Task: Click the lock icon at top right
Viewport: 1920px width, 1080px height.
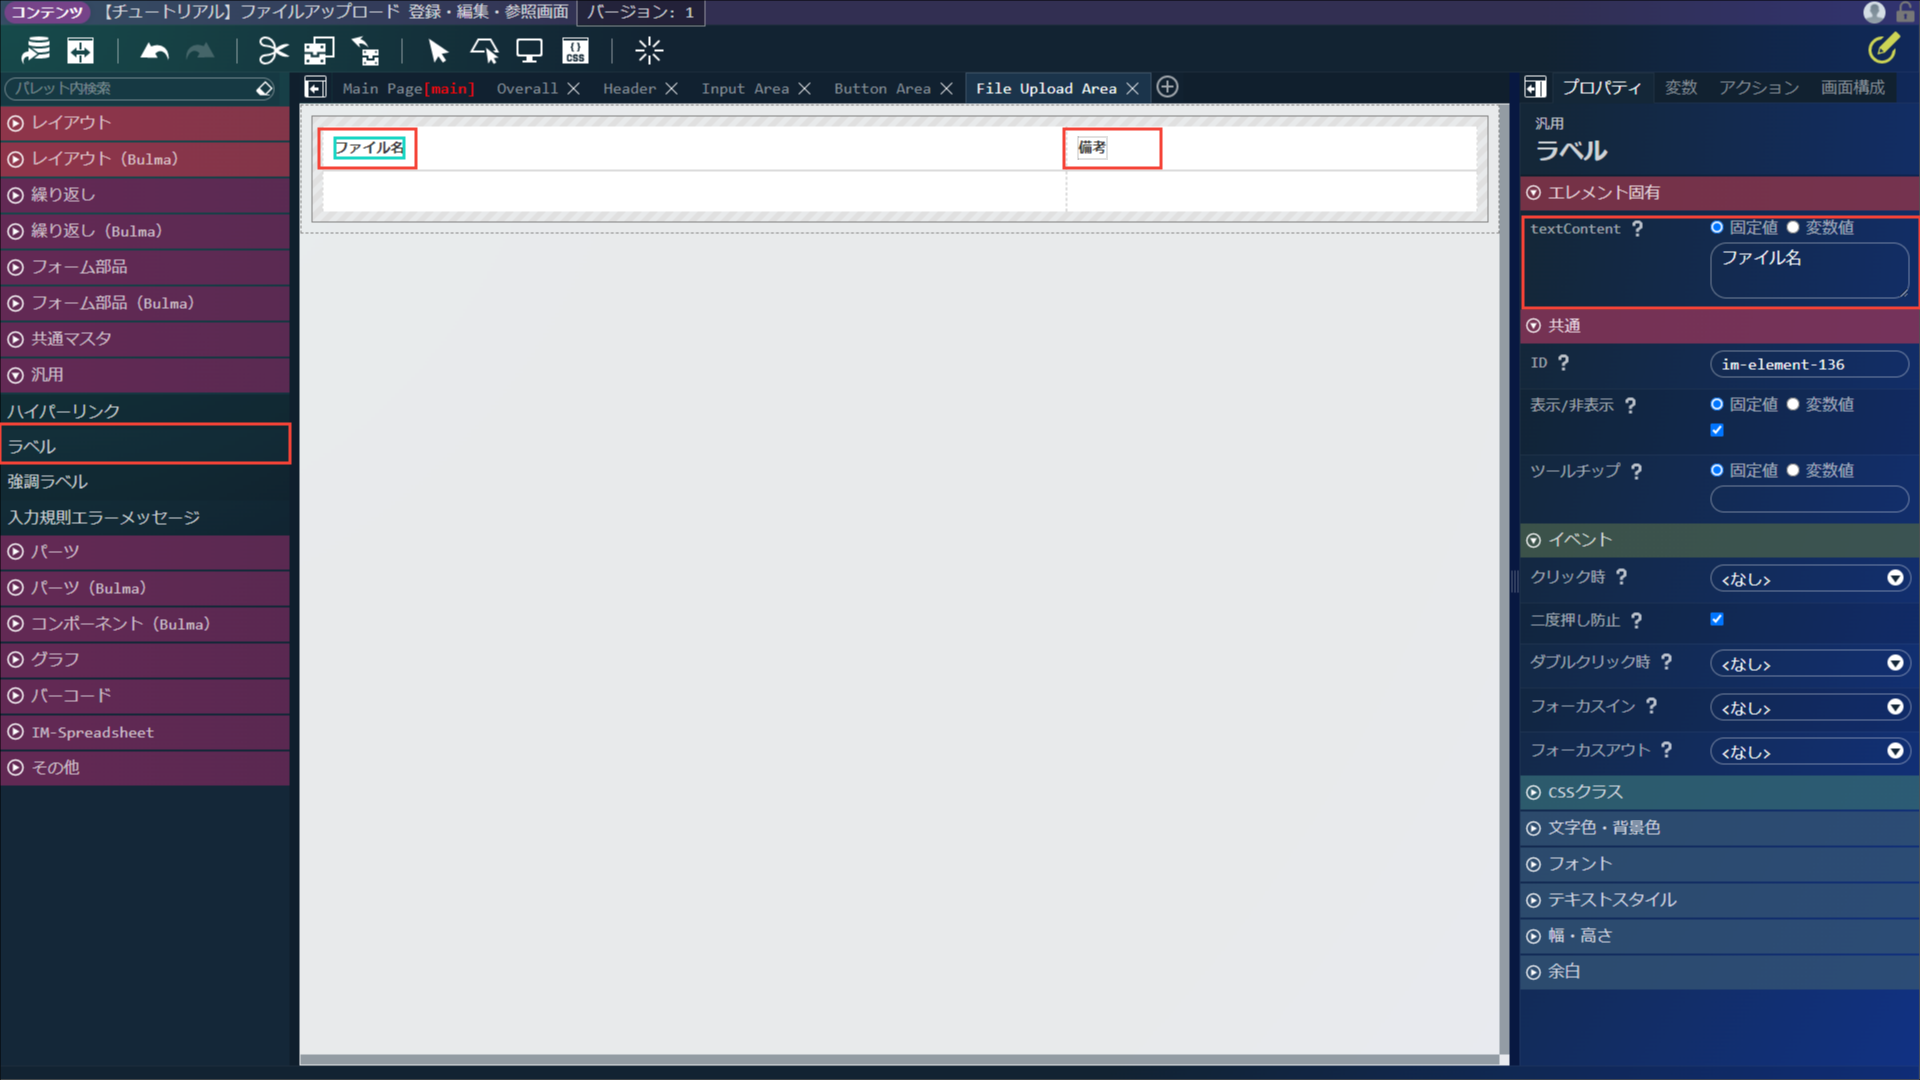Action: click(1905, 12)
